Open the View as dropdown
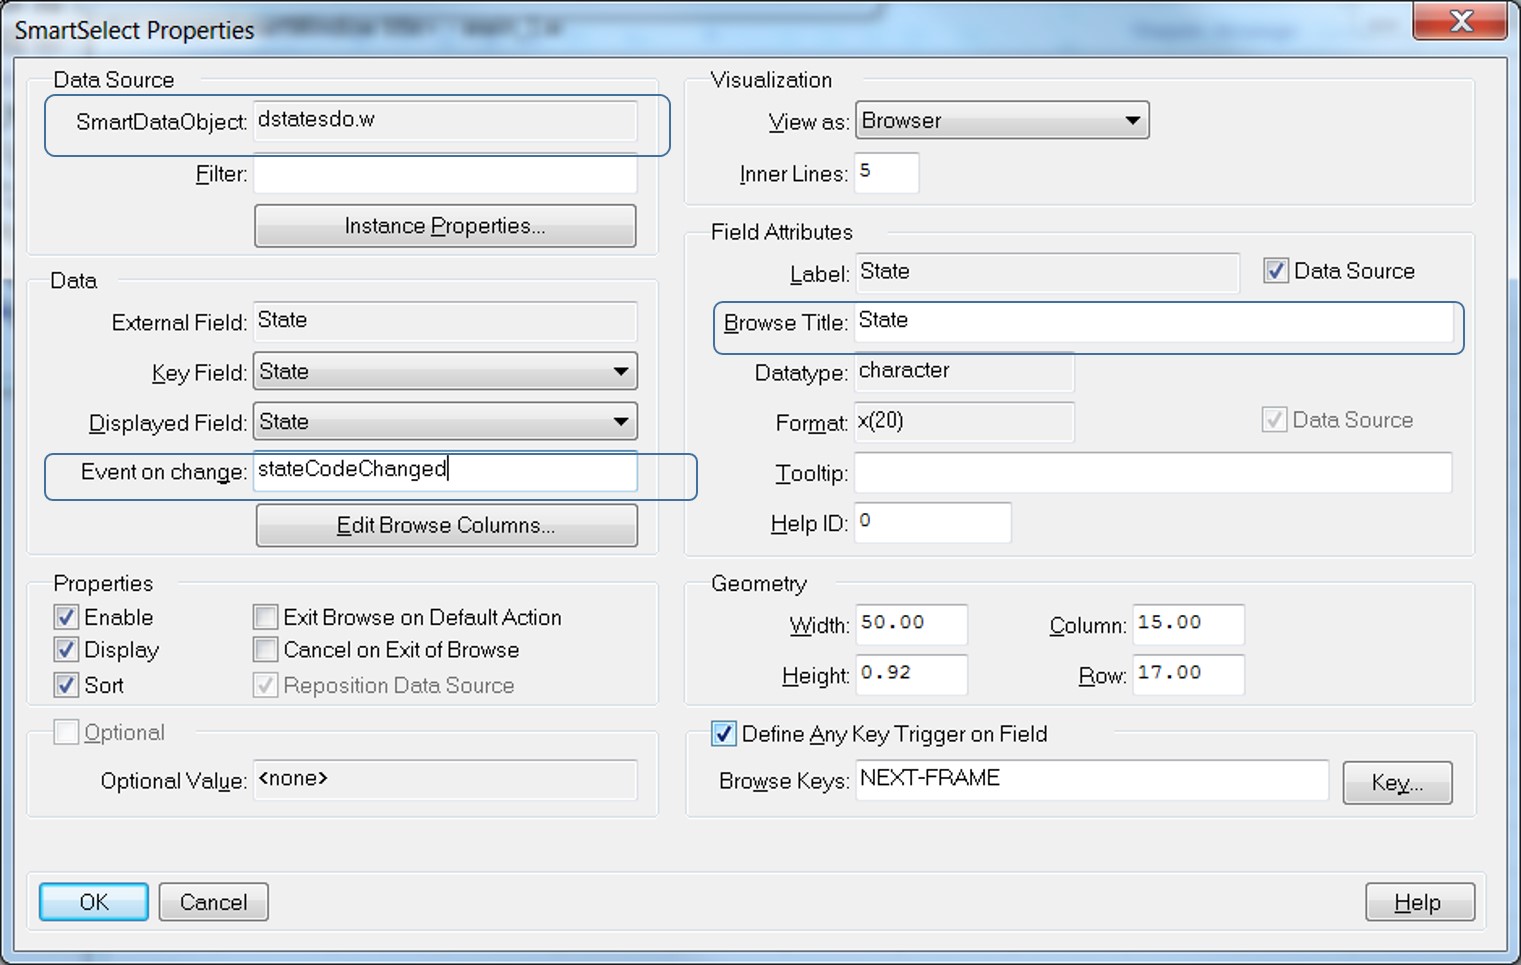This screenshot has width=1521, height=965. coord(1133,120)
